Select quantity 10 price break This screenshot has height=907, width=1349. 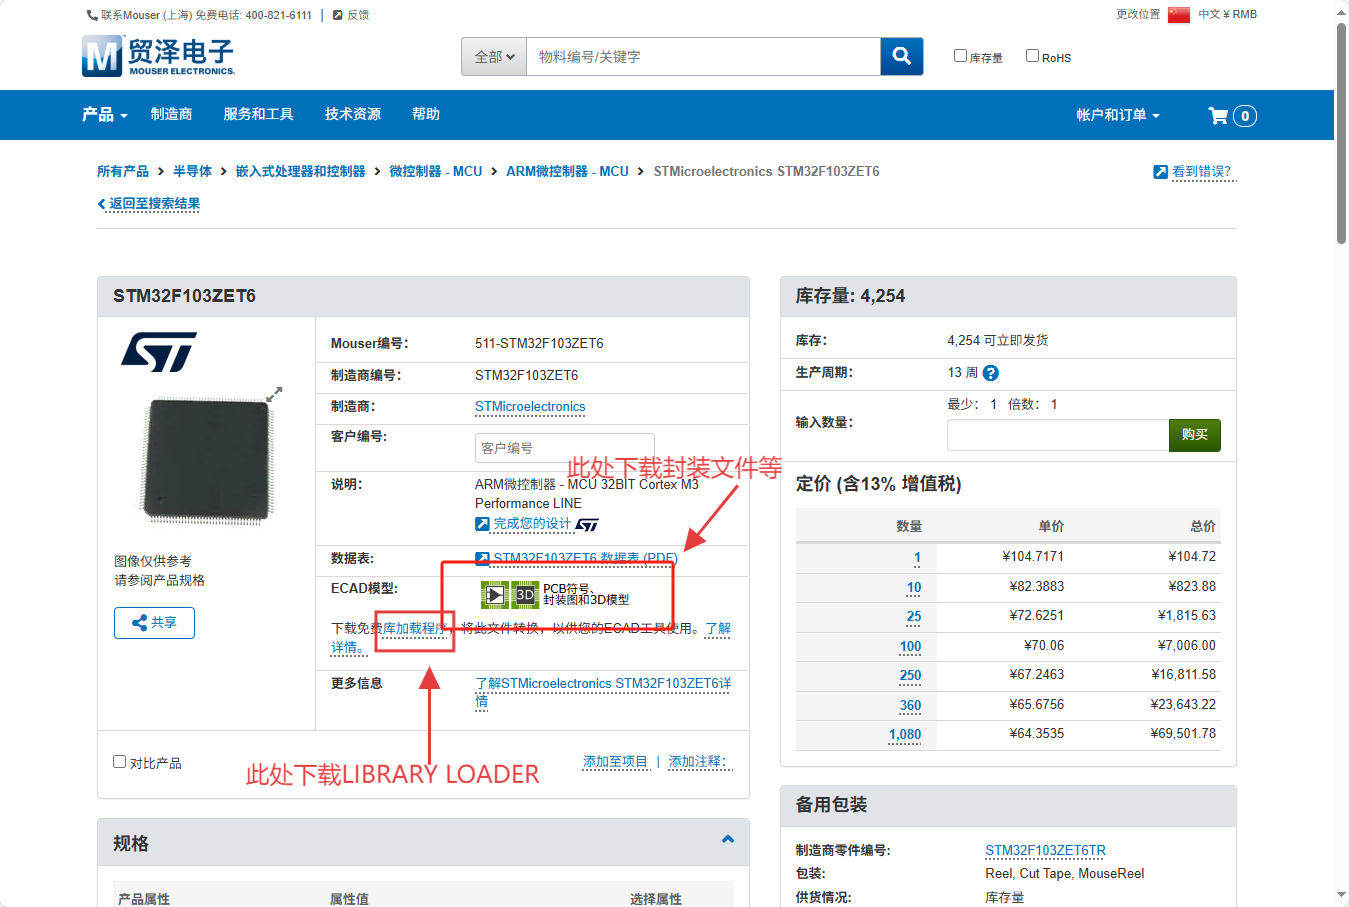point(914,588)
